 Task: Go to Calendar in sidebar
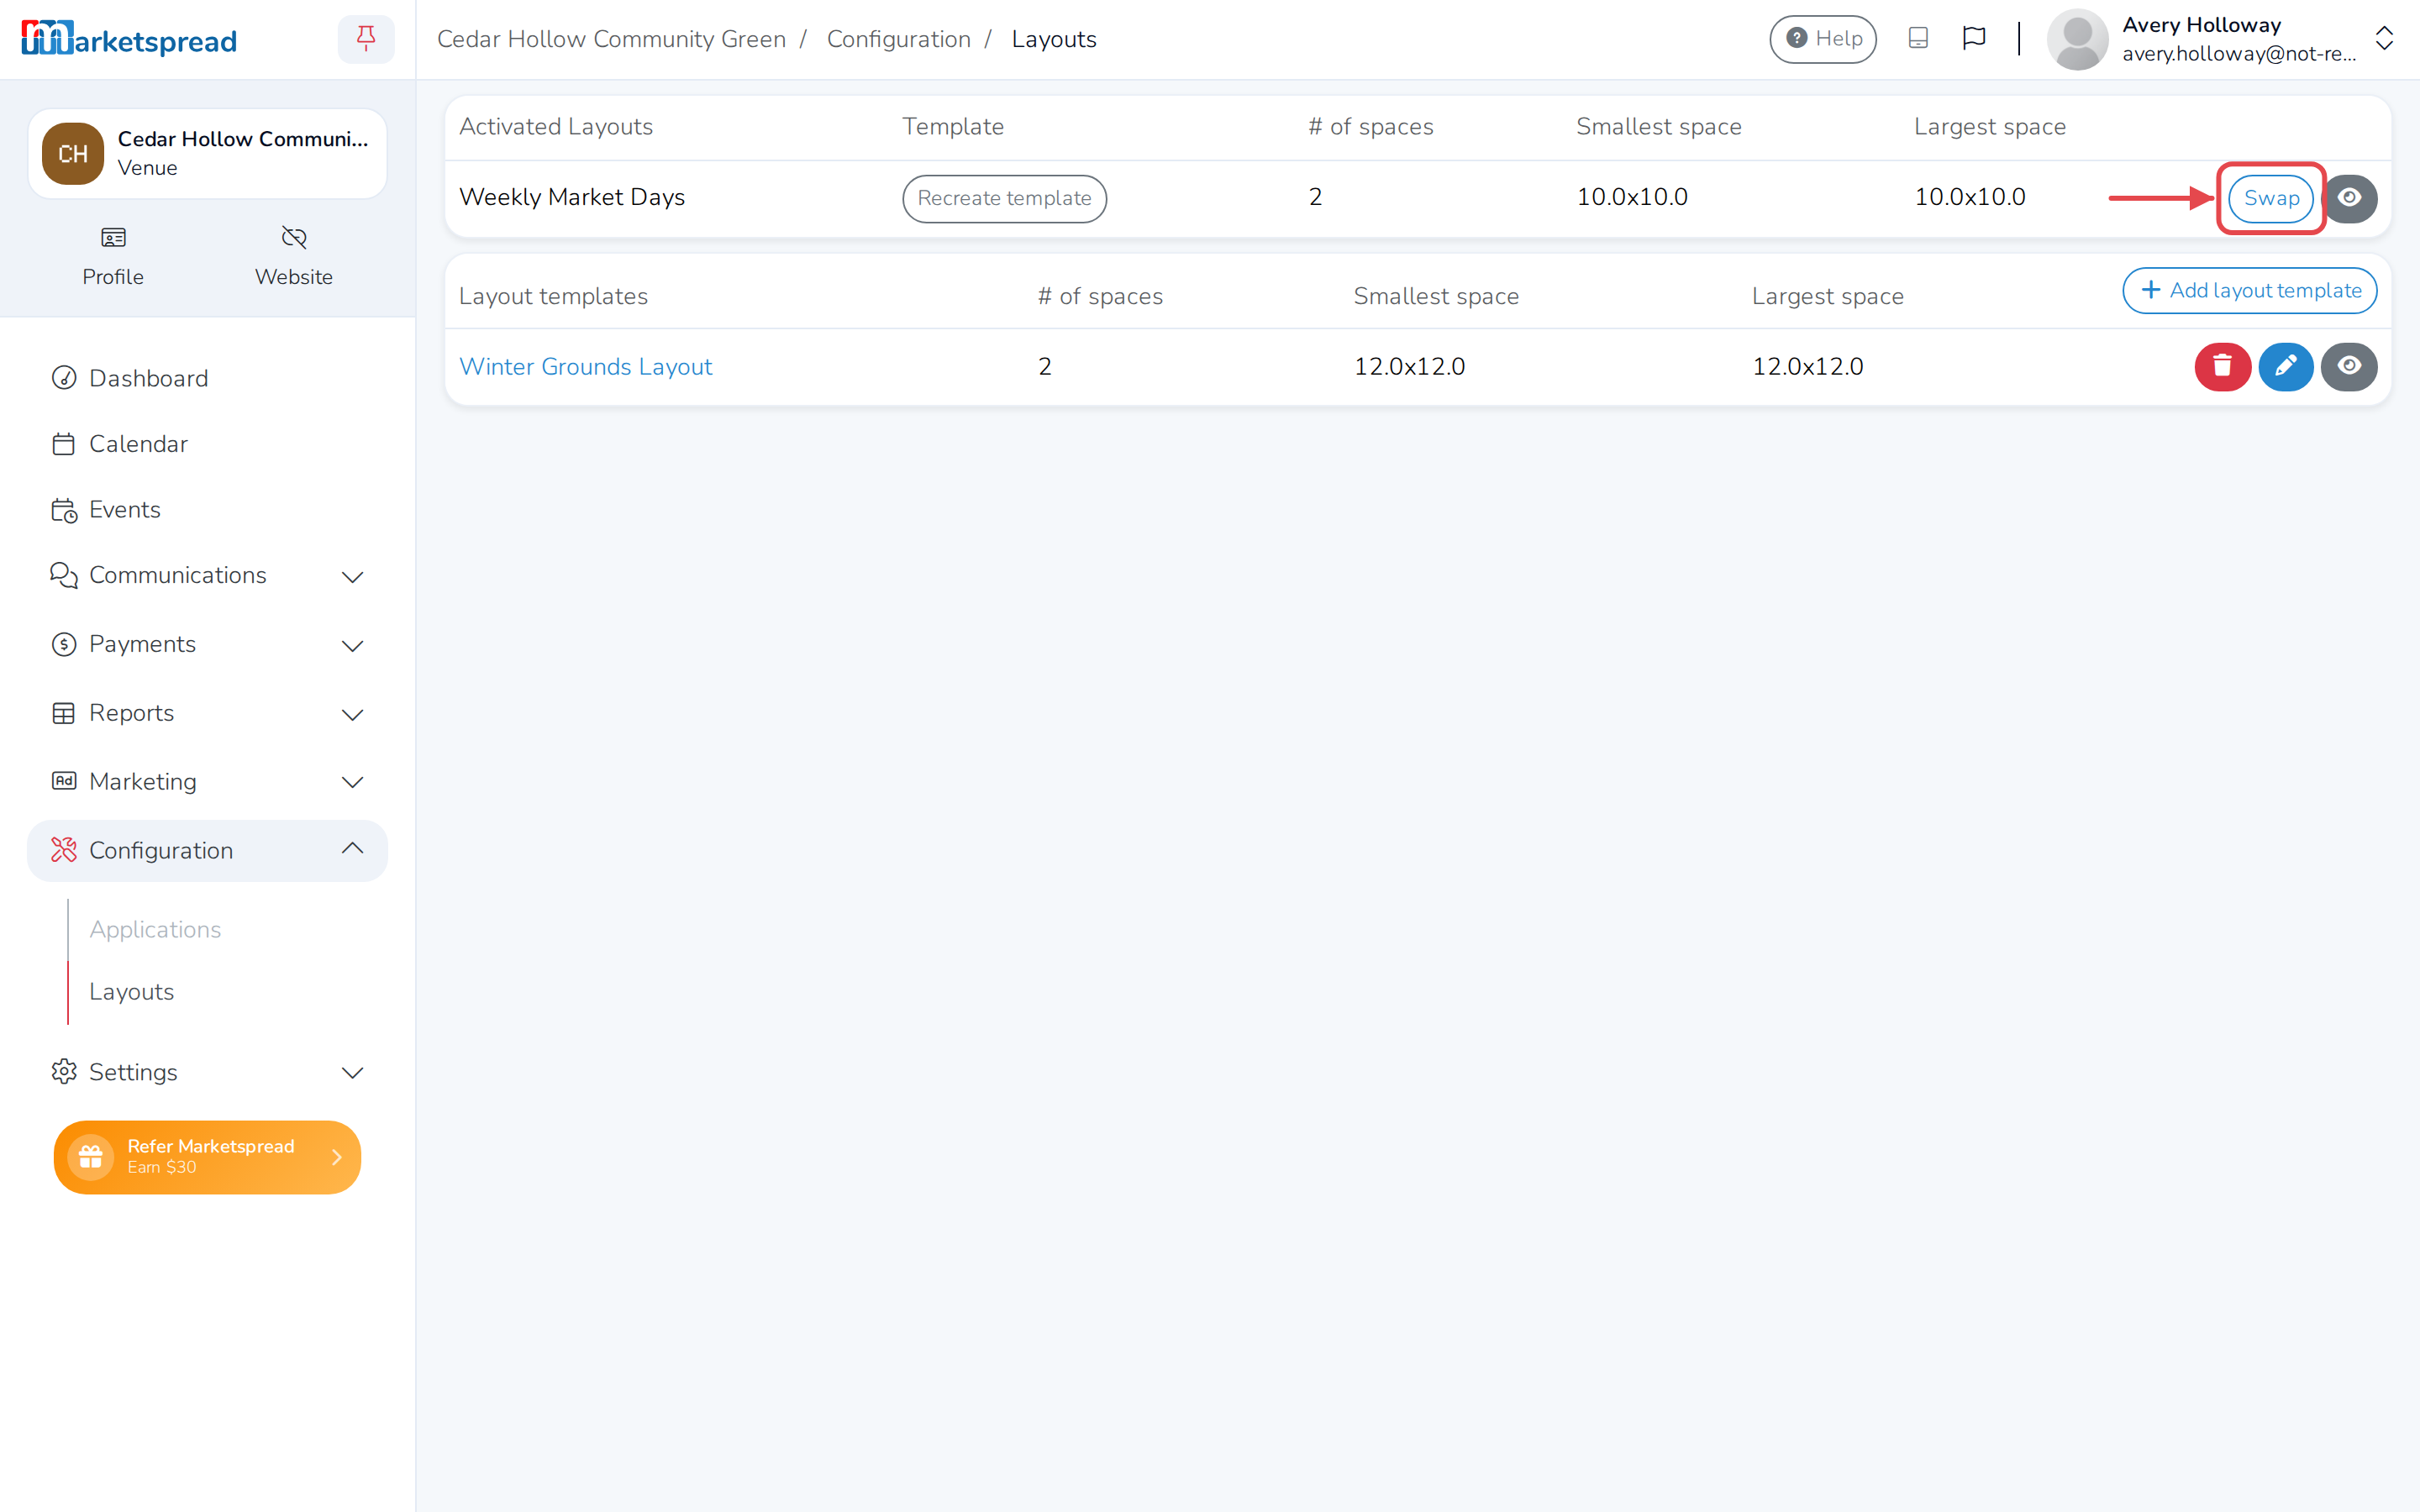(207, 444)
